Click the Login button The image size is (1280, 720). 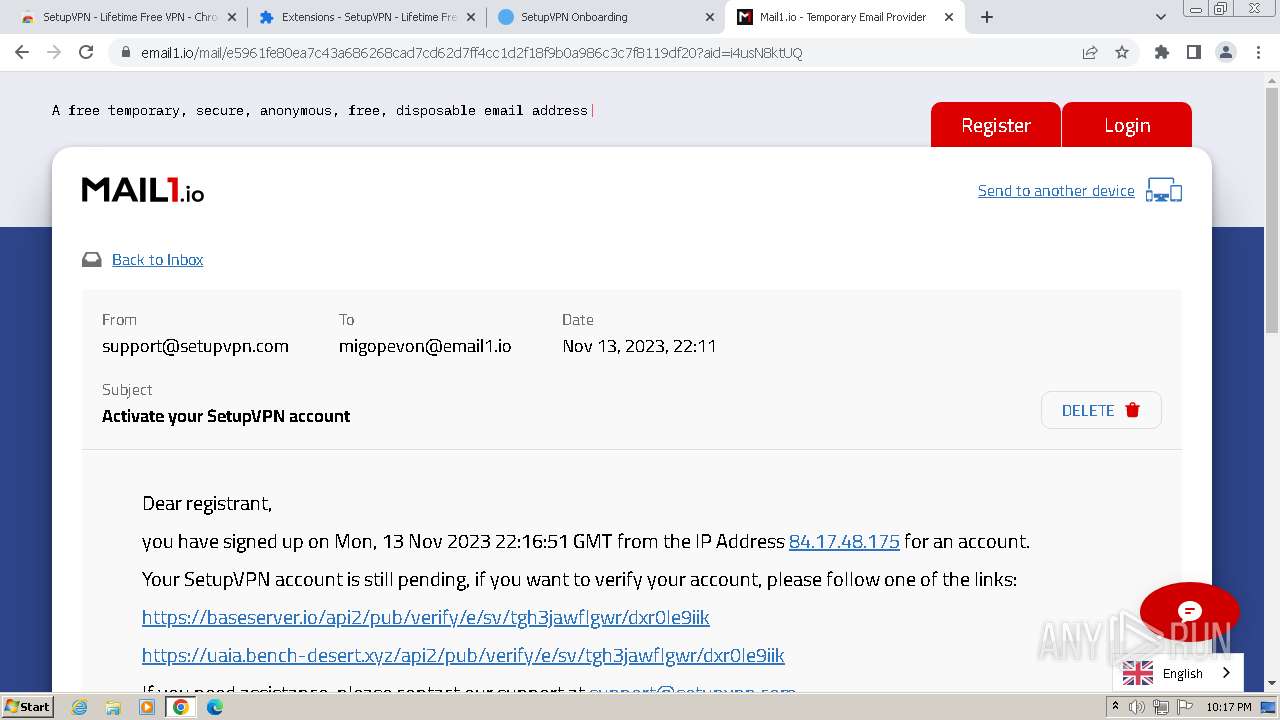pyautogui.click(x=1127, y=125)
